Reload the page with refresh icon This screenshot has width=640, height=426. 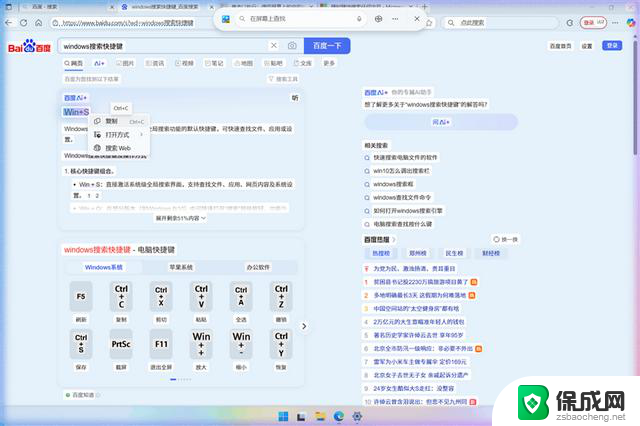click(24, 23)
